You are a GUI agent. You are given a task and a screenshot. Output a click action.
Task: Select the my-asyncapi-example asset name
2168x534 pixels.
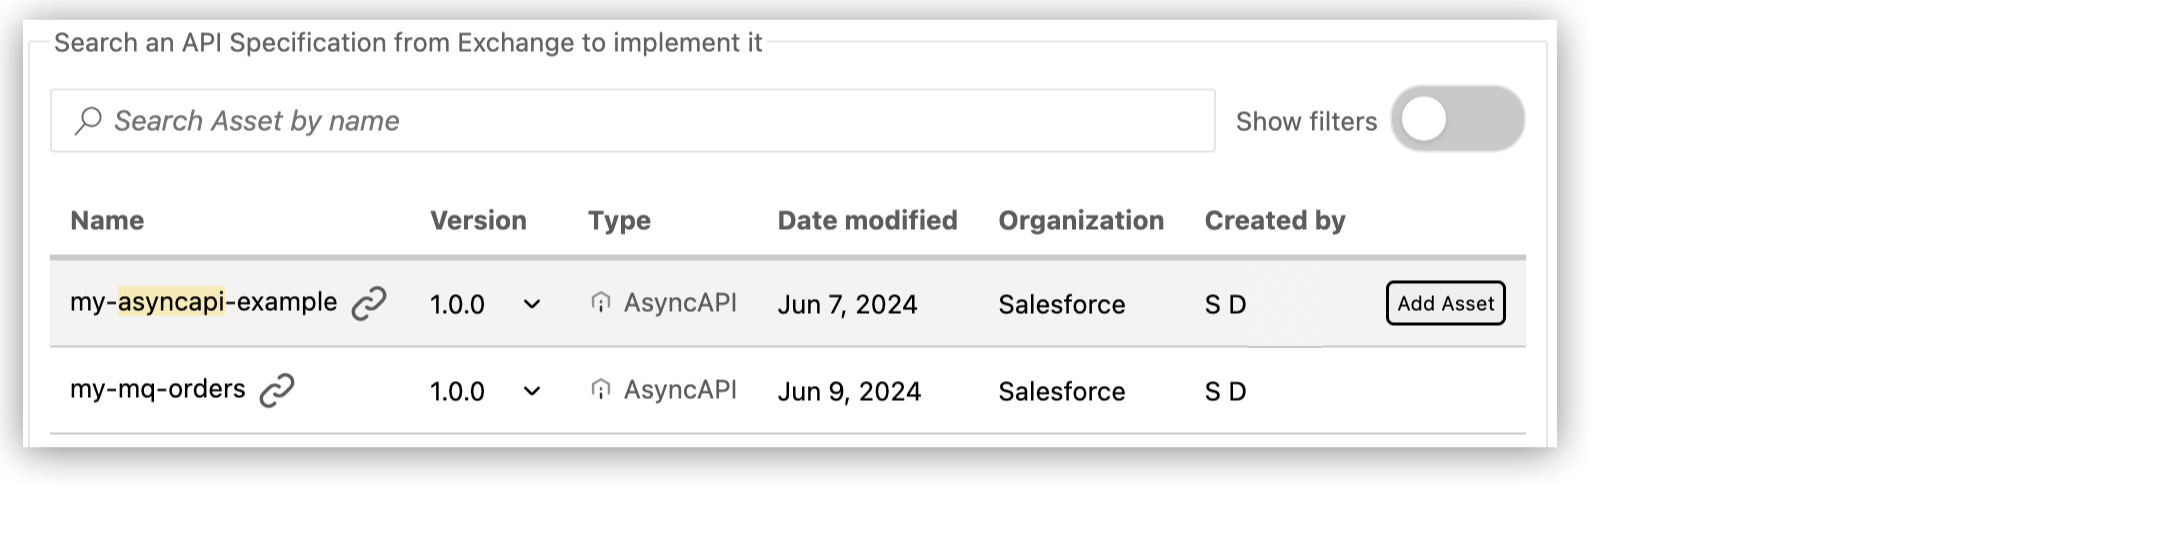[203, 302]
